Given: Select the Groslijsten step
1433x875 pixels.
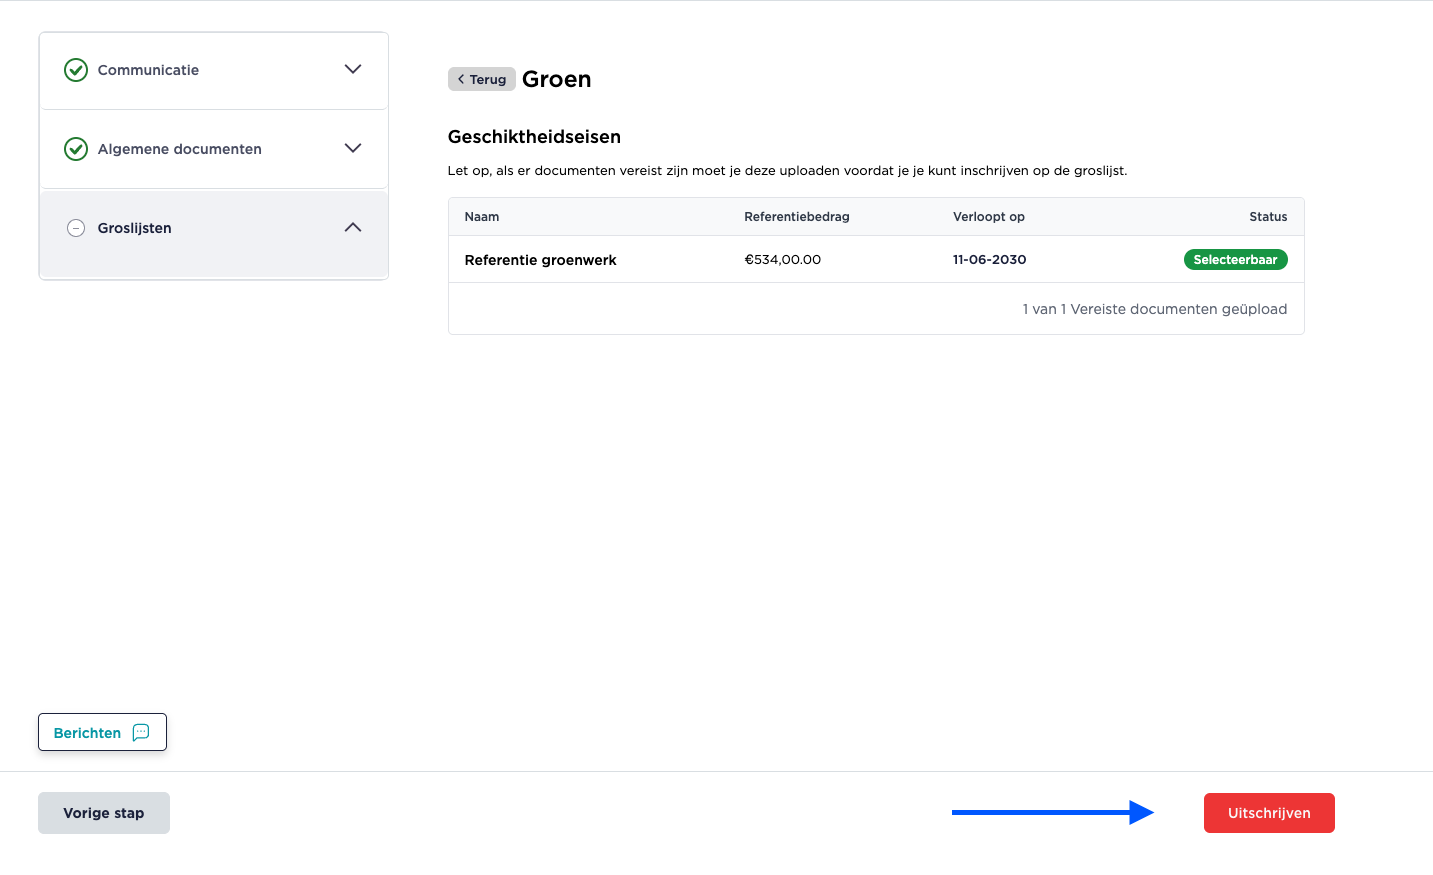Looking at the screenshot, I should [135, 228].
